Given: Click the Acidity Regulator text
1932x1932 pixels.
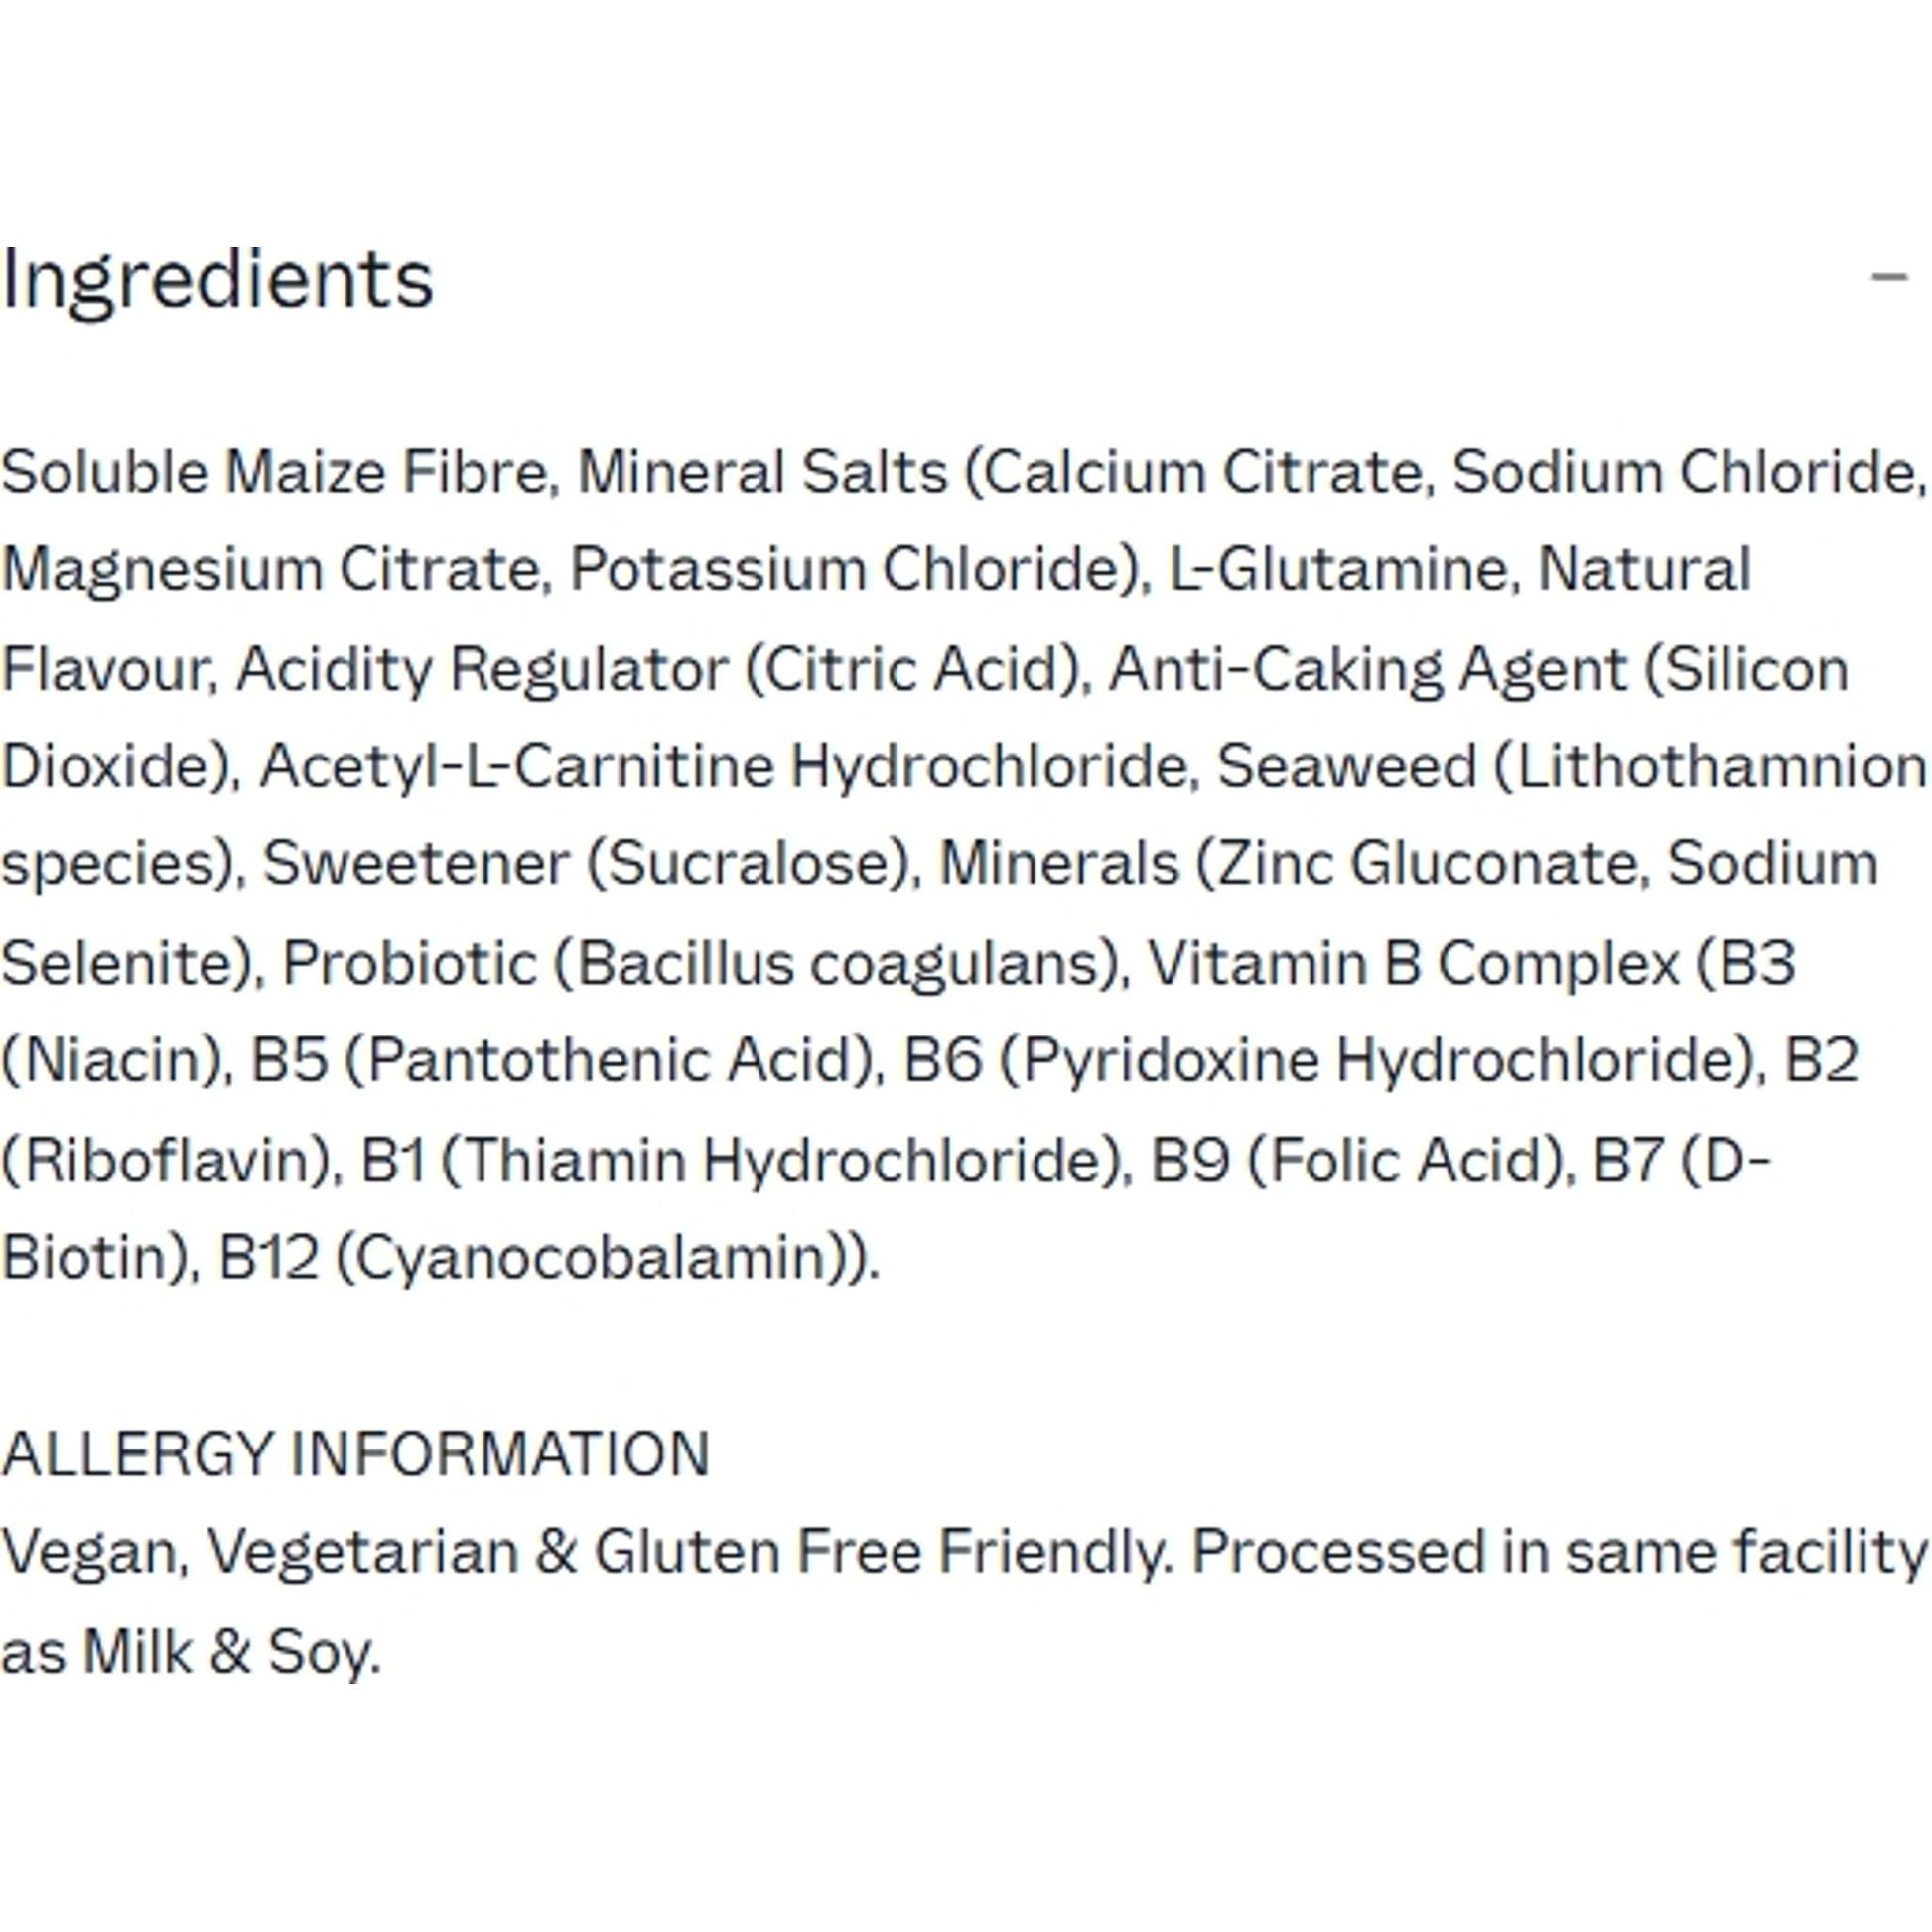Looking at the screenshot, I should click(481, 668).
